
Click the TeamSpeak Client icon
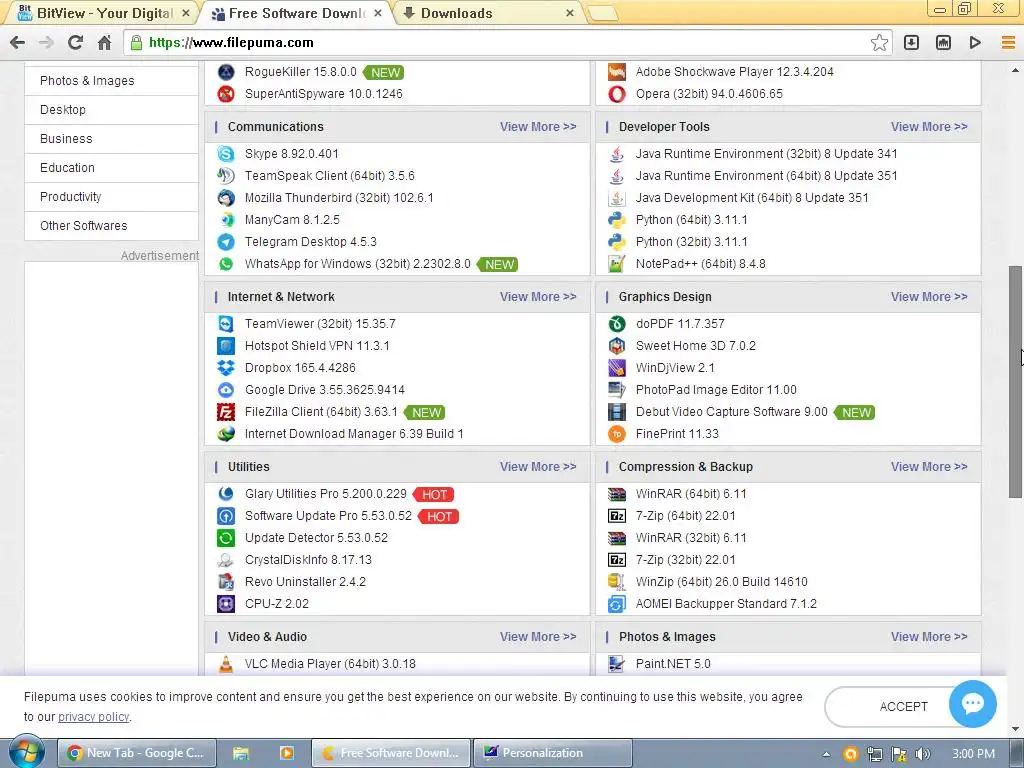click(226, 176)
